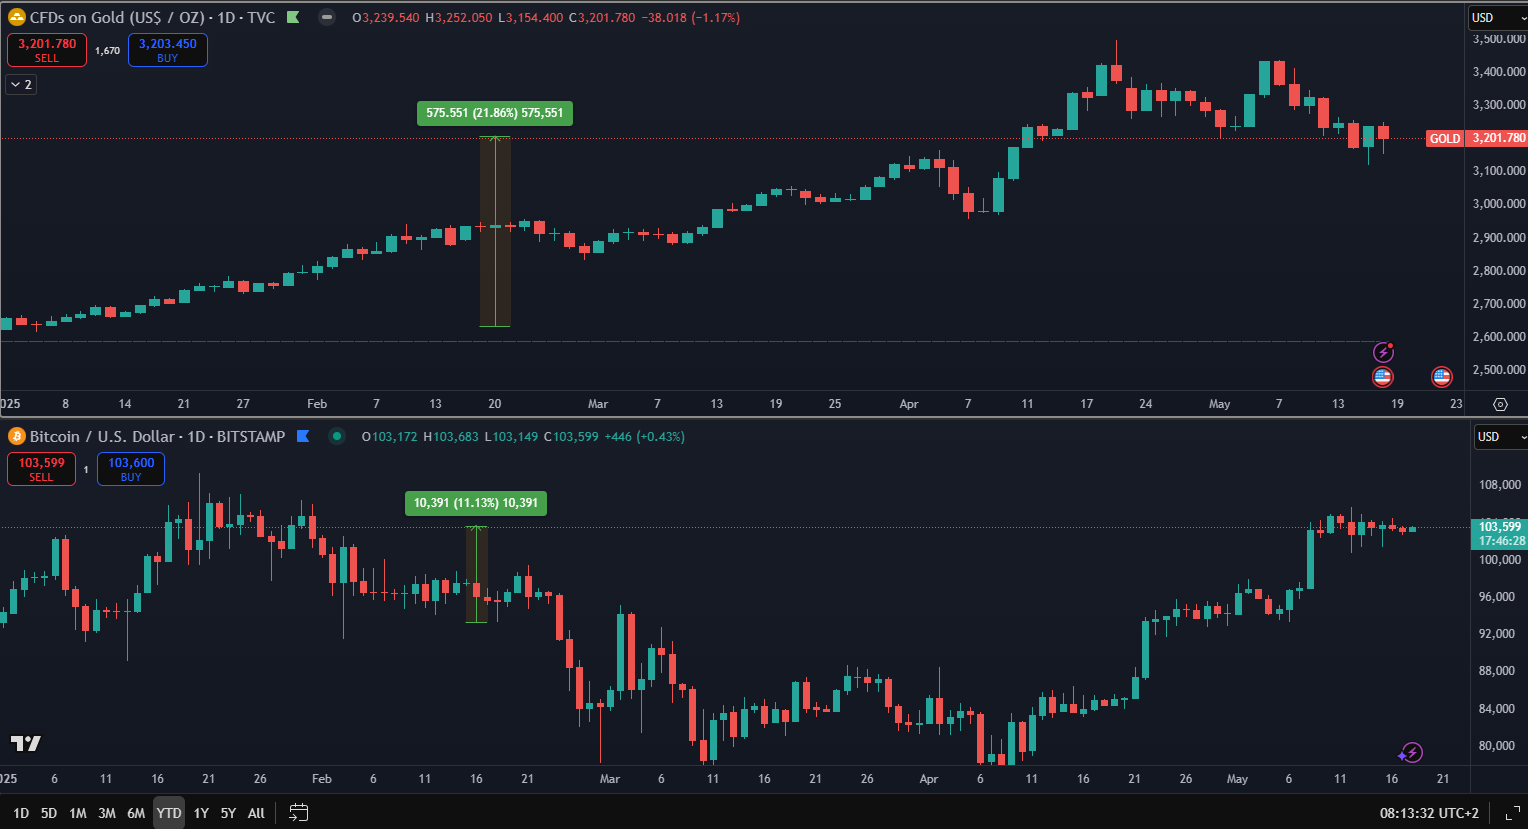This screenshot has width=1528, height=829.
Task: Click the green 103,599 price tag with countdown
Action: coord(1500,534)
